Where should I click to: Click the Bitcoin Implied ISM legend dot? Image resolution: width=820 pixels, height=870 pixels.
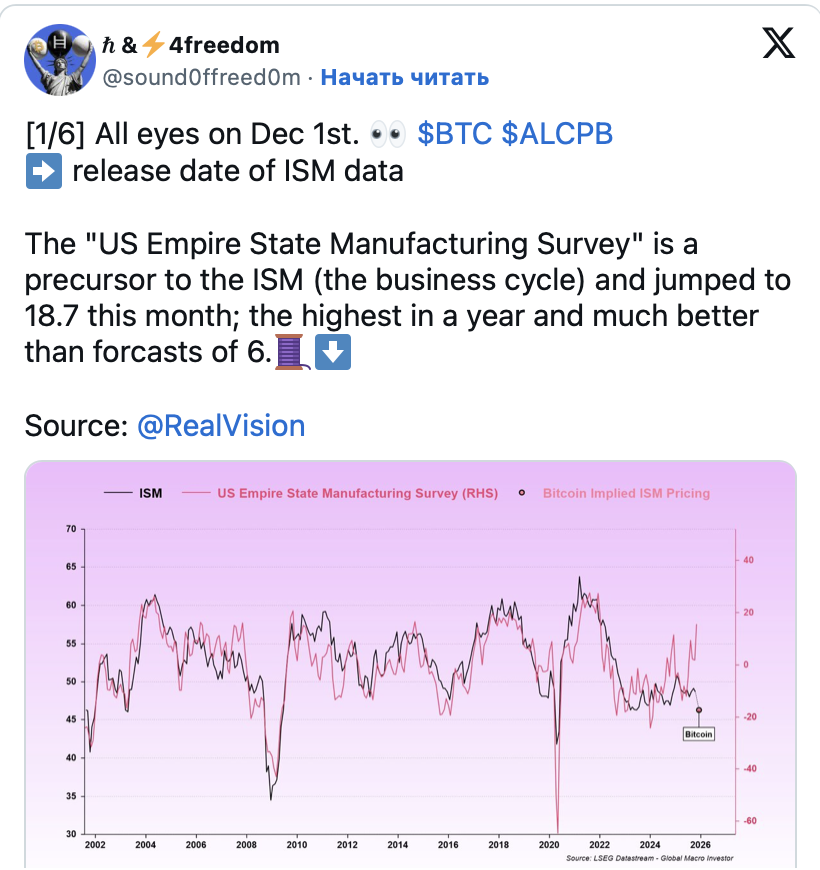(x=522, y=493)
